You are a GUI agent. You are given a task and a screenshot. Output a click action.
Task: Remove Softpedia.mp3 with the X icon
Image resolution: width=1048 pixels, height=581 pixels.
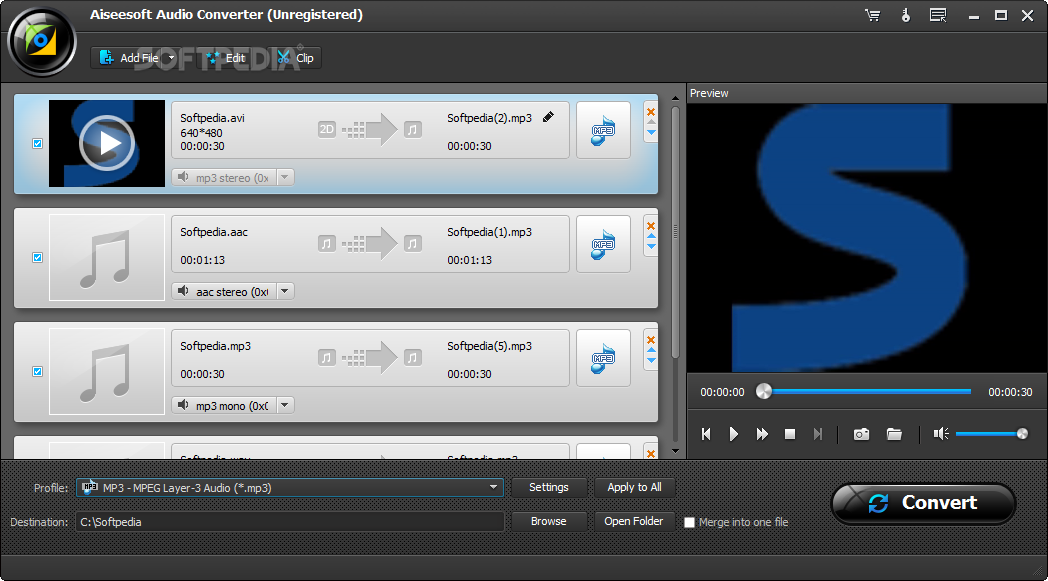coord(651,340)
